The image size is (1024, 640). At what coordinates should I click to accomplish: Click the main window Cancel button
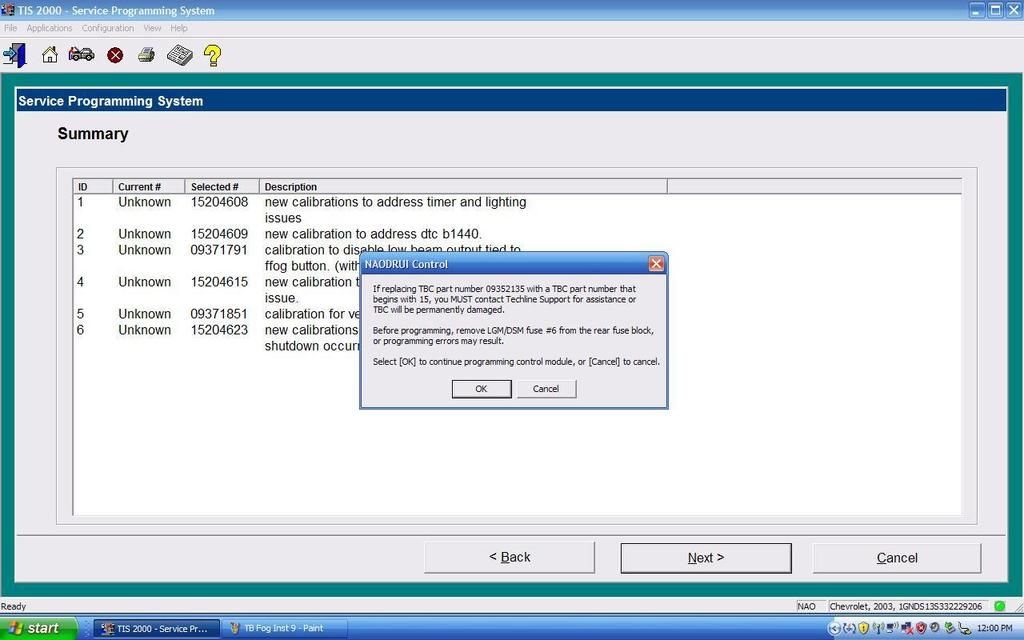tap(897, 558)
